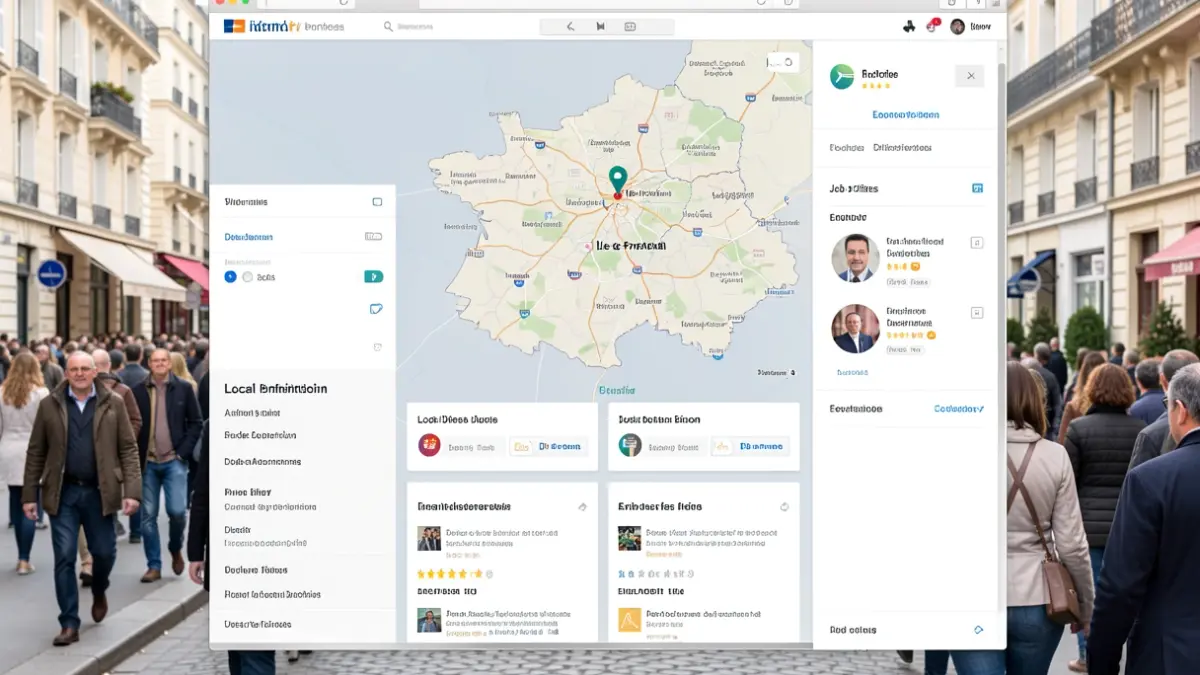
Task: Click the red round icon in first top card
Action: click(x=429, y=446)
